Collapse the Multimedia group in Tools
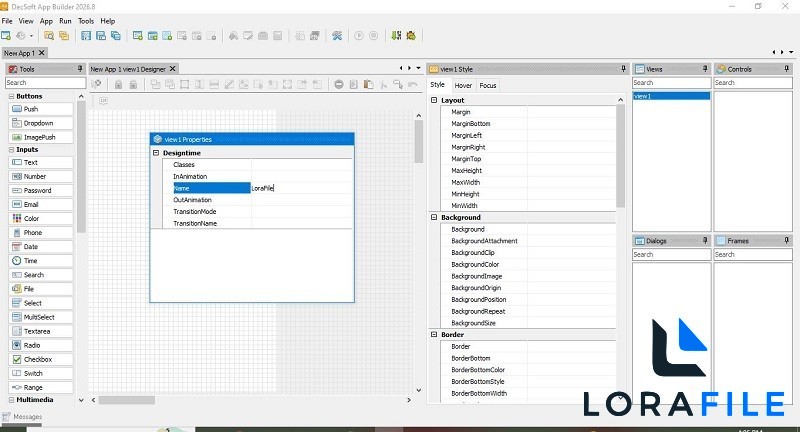The height and width of the screenshot is (432, 800). (x=11, y=400)
